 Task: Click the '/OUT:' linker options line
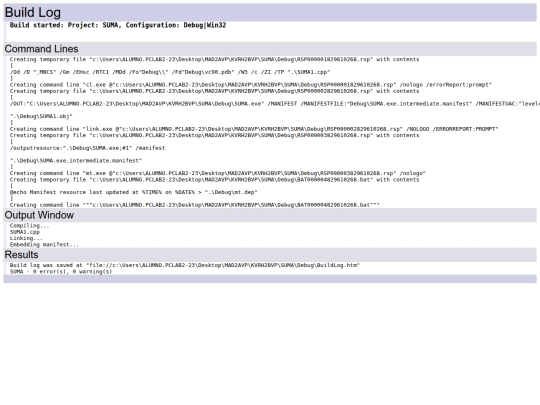click(x=274, y=104)
